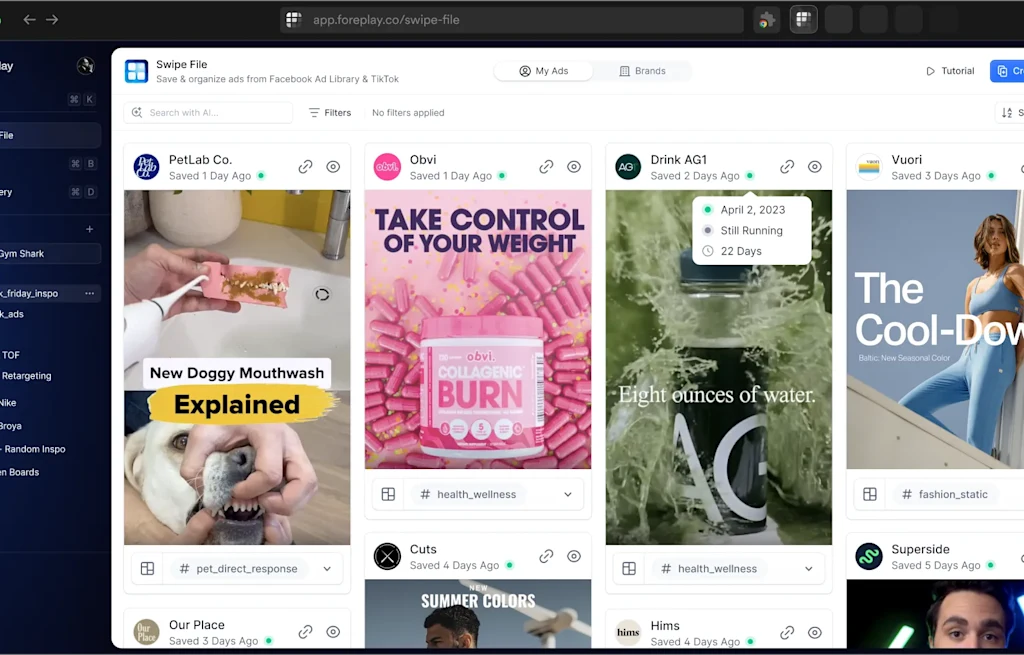The height and width of the screenshot is (655, 1024).
Task: Open the Tutorial video link
Action: tap(950, 71)
